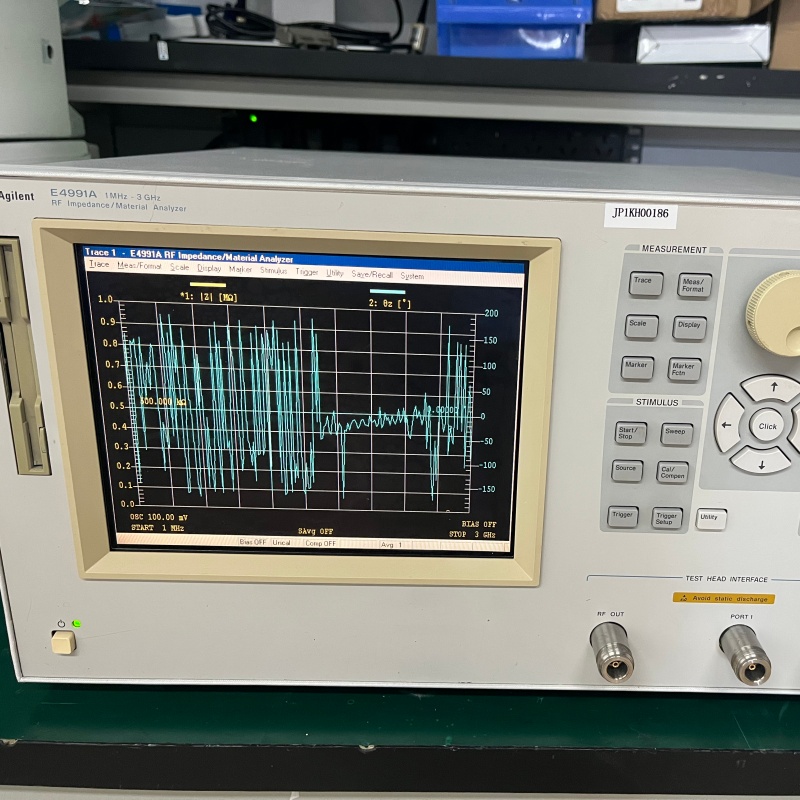800x800 pixels.
Task: Click the STOP 3 GHz readout
Action: 472,534
